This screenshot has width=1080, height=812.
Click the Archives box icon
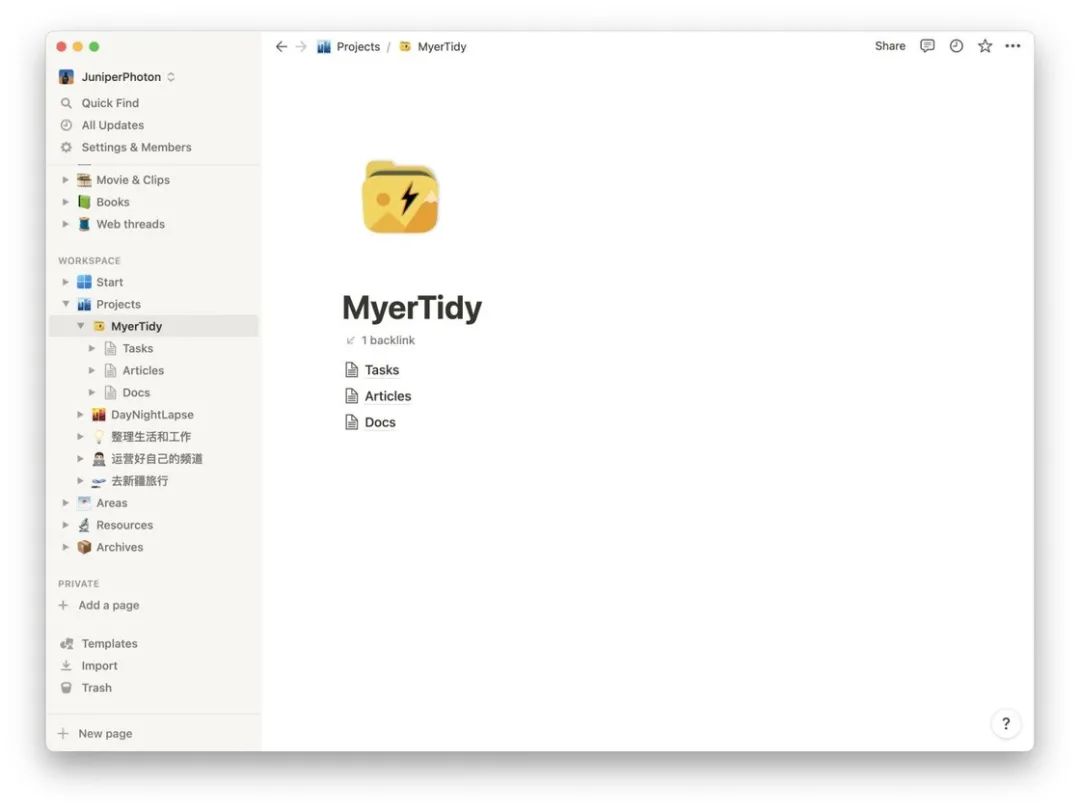pos(84,547)
